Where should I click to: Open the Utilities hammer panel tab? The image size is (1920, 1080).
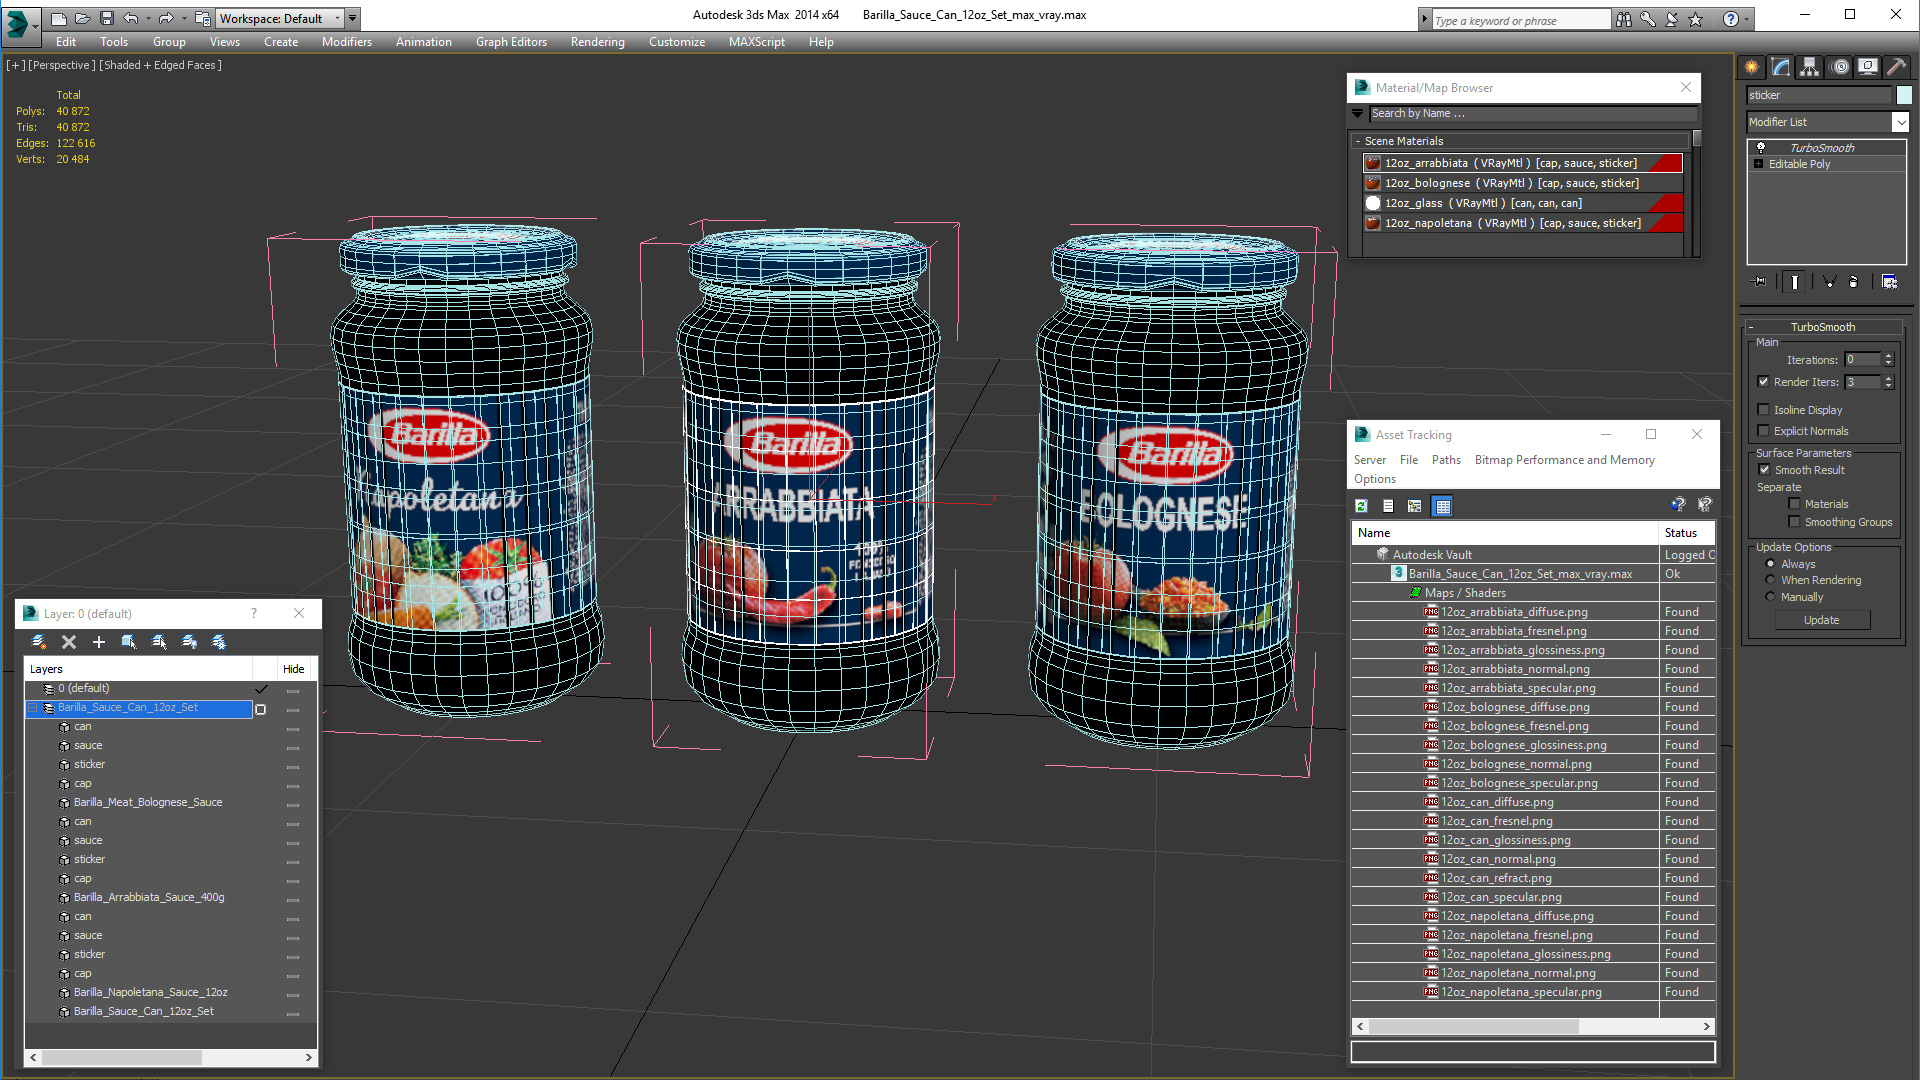click(1896, 67)
